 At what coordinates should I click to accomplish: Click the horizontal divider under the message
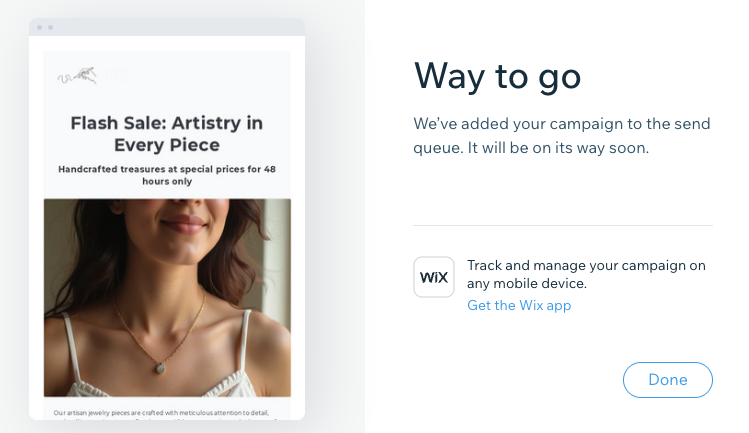coord(563,225)
